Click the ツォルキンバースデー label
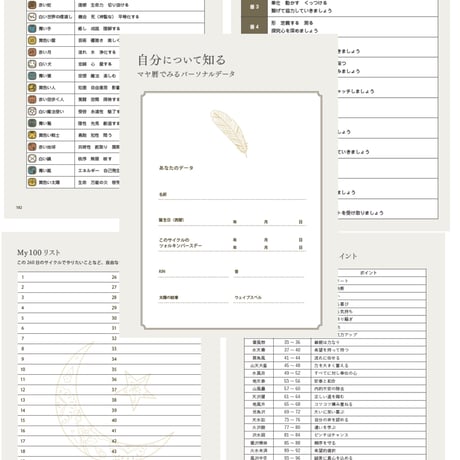Viewport: 460px width, 460px height. [x=180, y=246]
